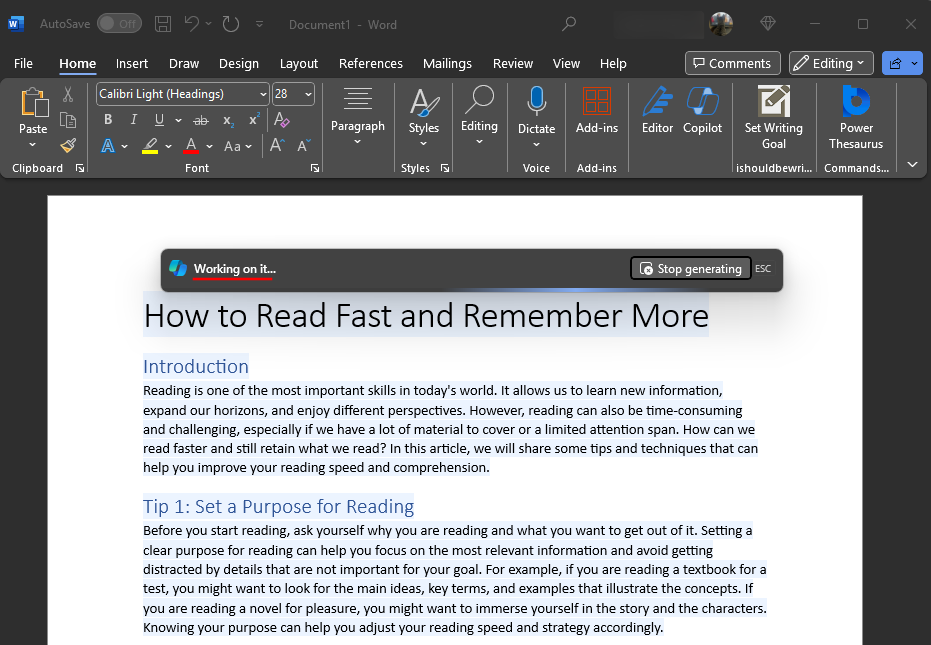Apply subscript formatting
The width and height of the screenshot is (931, 645).
pos(229,121)
